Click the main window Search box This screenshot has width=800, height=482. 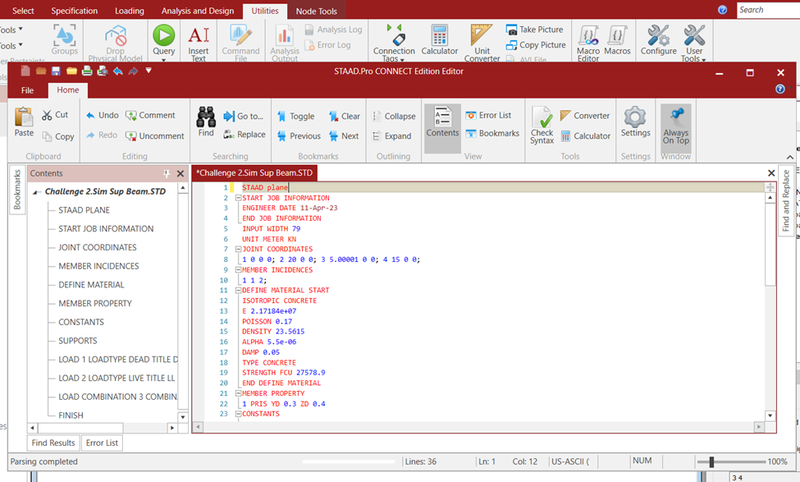(x=768, y=10)
